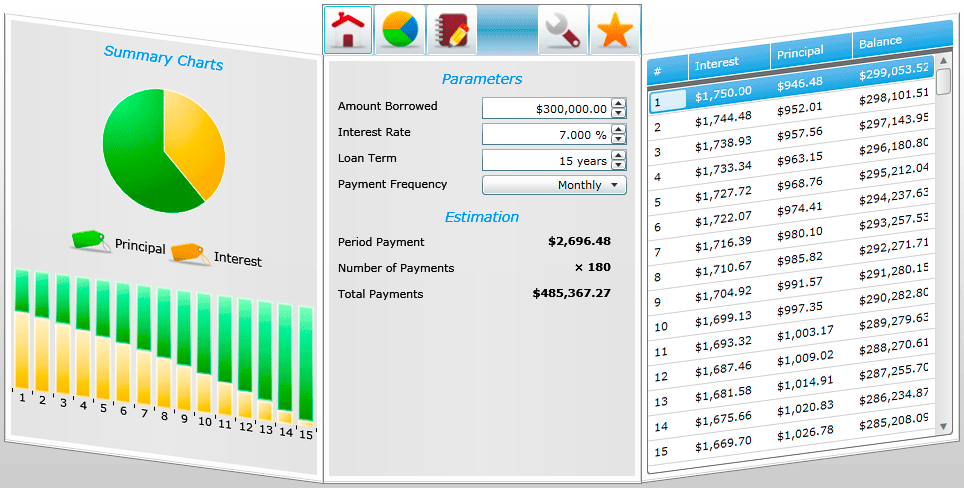The image size is (964, 488).
Task: Sort table by Interest column header
Action: click(729, 60)
